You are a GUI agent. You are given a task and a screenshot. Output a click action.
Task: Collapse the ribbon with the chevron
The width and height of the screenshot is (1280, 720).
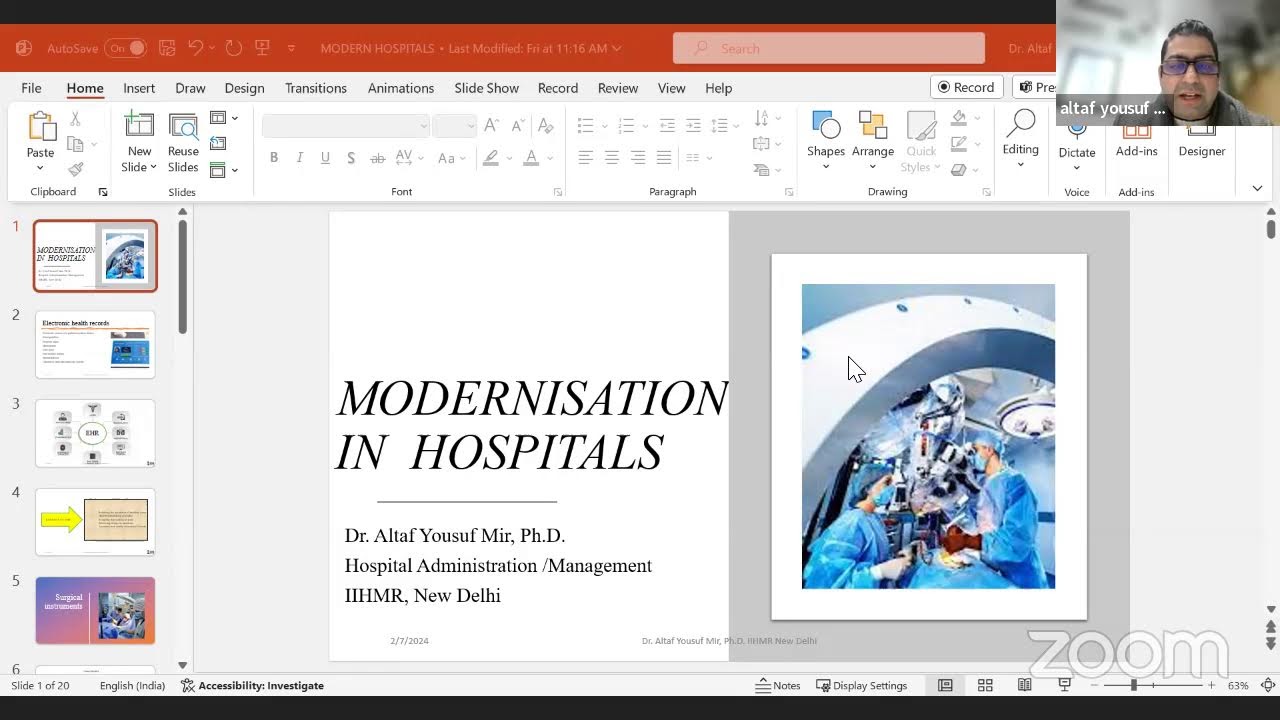(x=1257, y=188)
